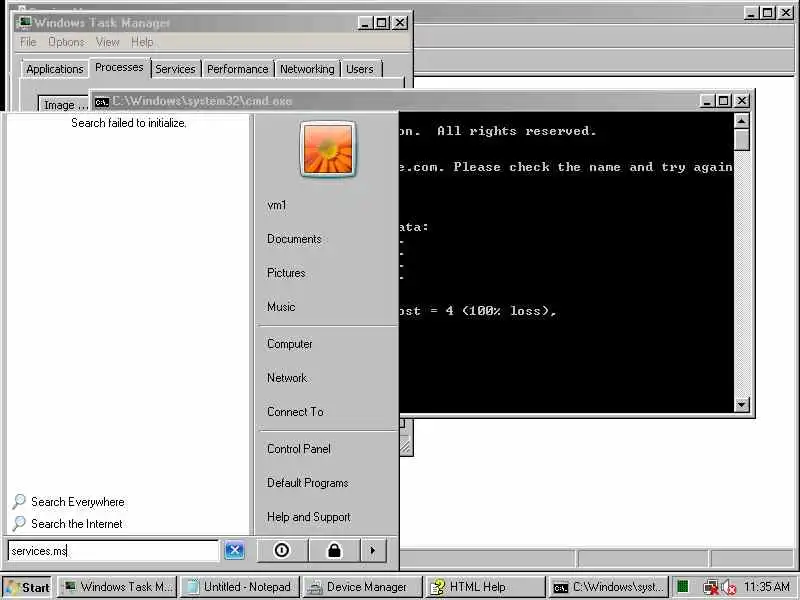This screenshot has width=800, height=600.
Task: Switch to HTML Help taskbar button
Action: (486, 587)
